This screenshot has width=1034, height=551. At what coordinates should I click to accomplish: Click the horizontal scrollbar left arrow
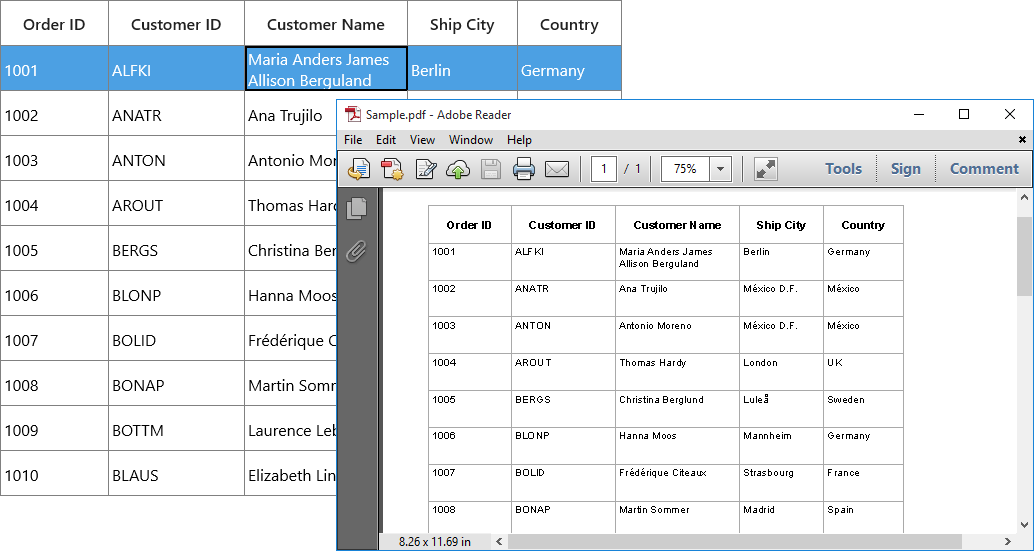[x=499, y=542]
